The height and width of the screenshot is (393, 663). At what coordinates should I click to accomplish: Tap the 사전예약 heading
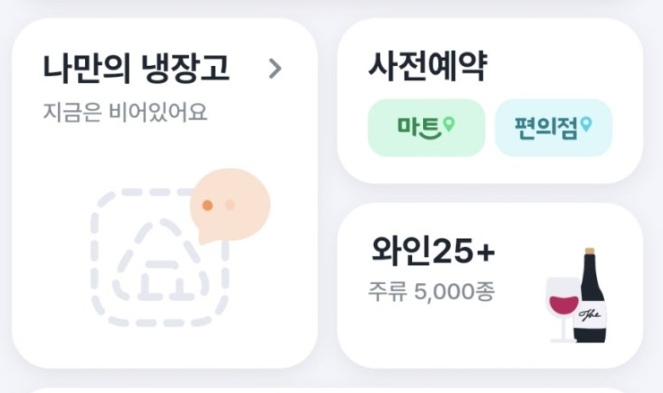tap(428, 66)
